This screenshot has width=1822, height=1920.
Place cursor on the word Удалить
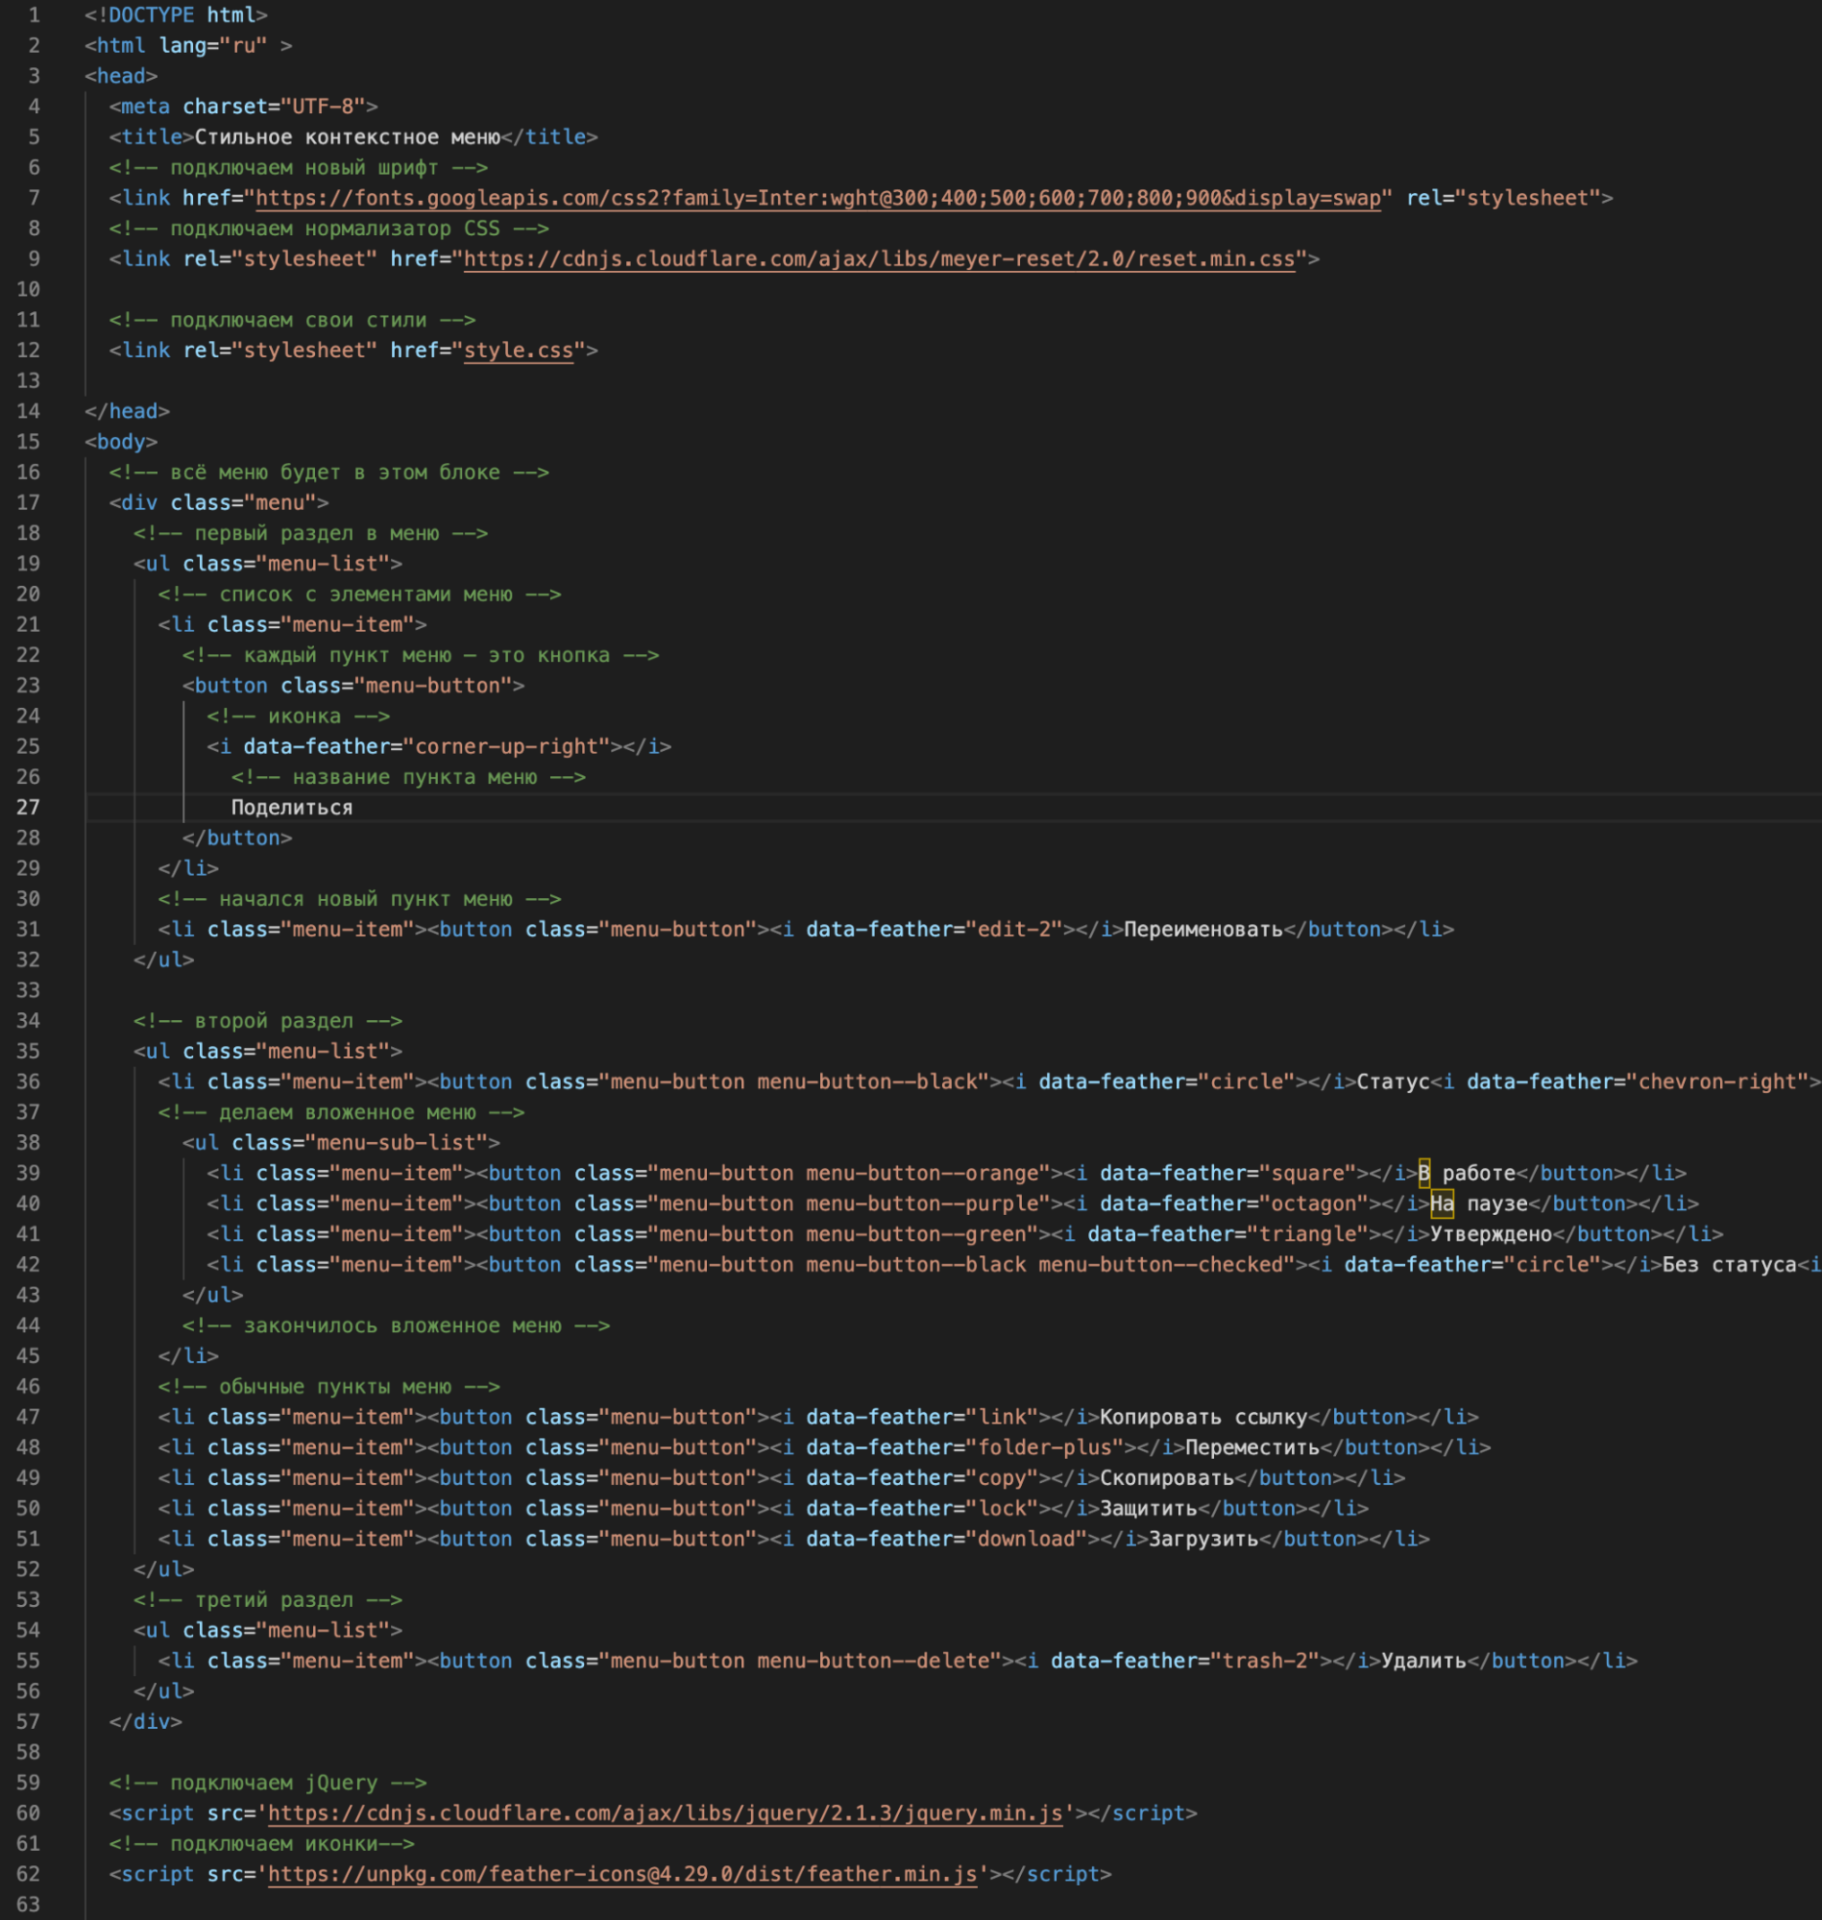[1423, 1660]
